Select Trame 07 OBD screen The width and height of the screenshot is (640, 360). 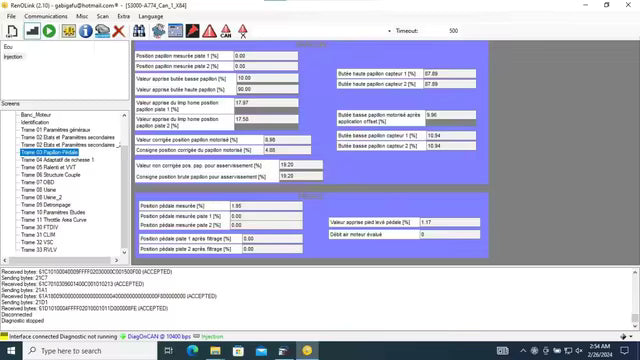click(x=38, y=182)
